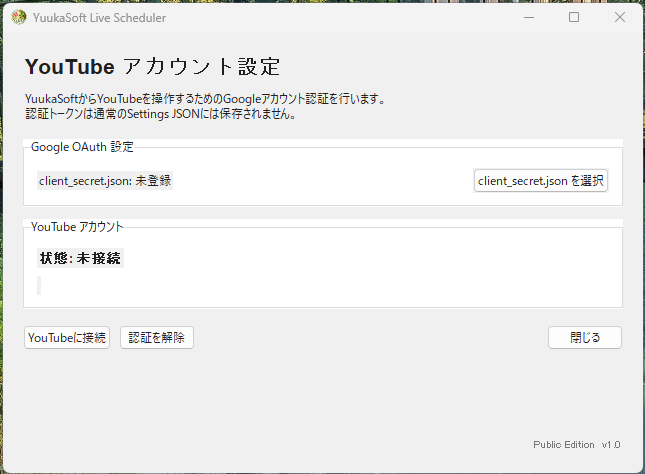This screenshot has width=645, height=474.
Task: Click the 'YuukaSoft Live Scheduler' title text
Action: (x=100, y=18)
